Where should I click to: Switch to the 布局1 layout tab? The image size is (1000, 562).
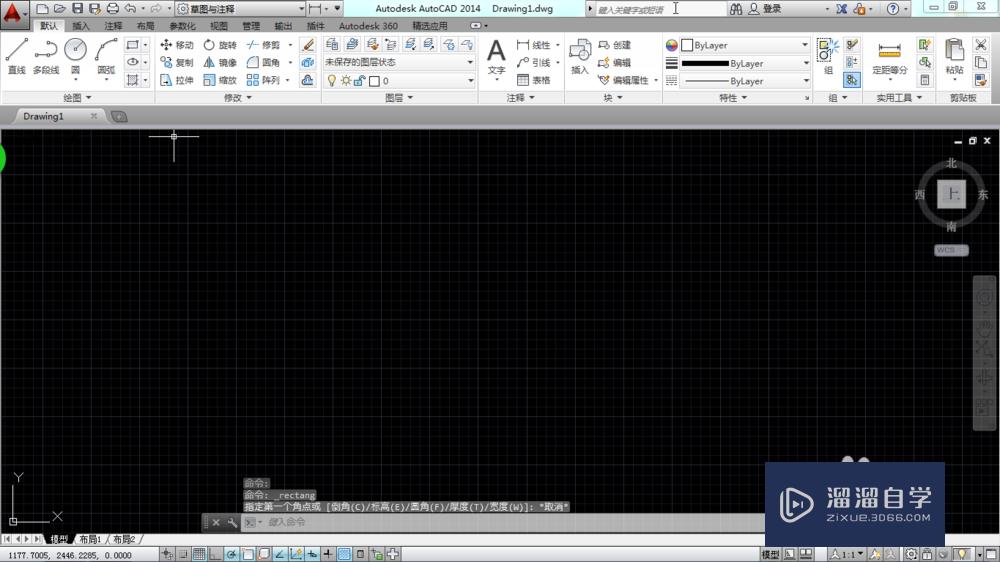(x=90, y=540)
